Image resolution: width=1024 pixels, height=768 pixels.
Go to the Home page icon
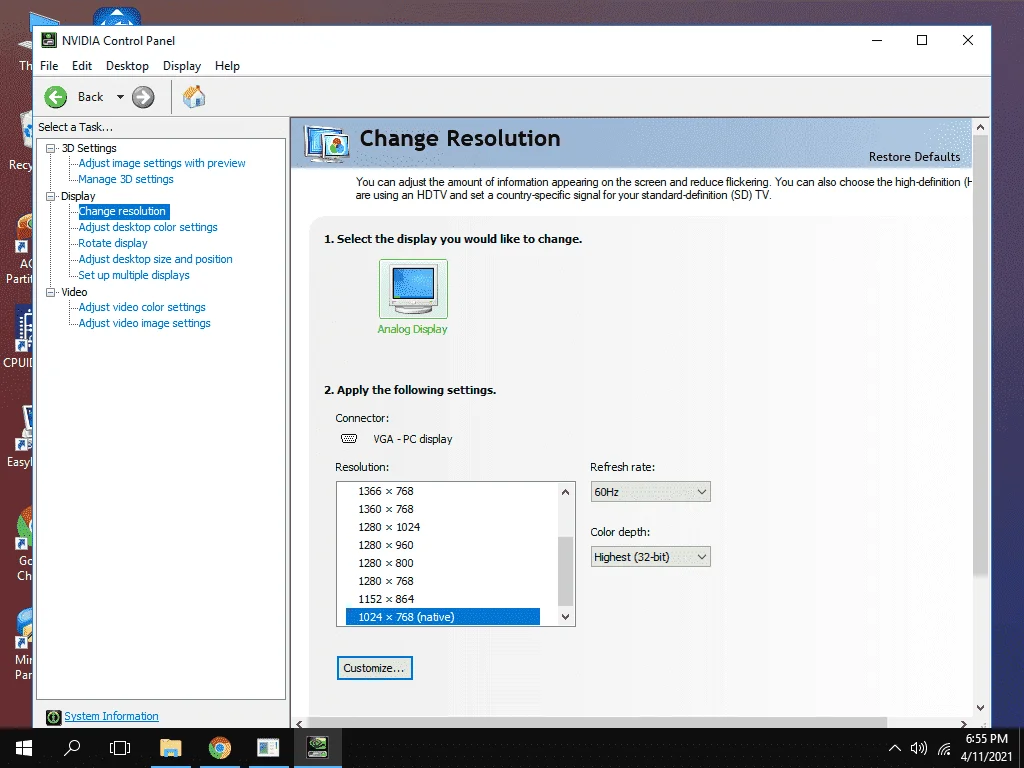(x=194, y=97)
